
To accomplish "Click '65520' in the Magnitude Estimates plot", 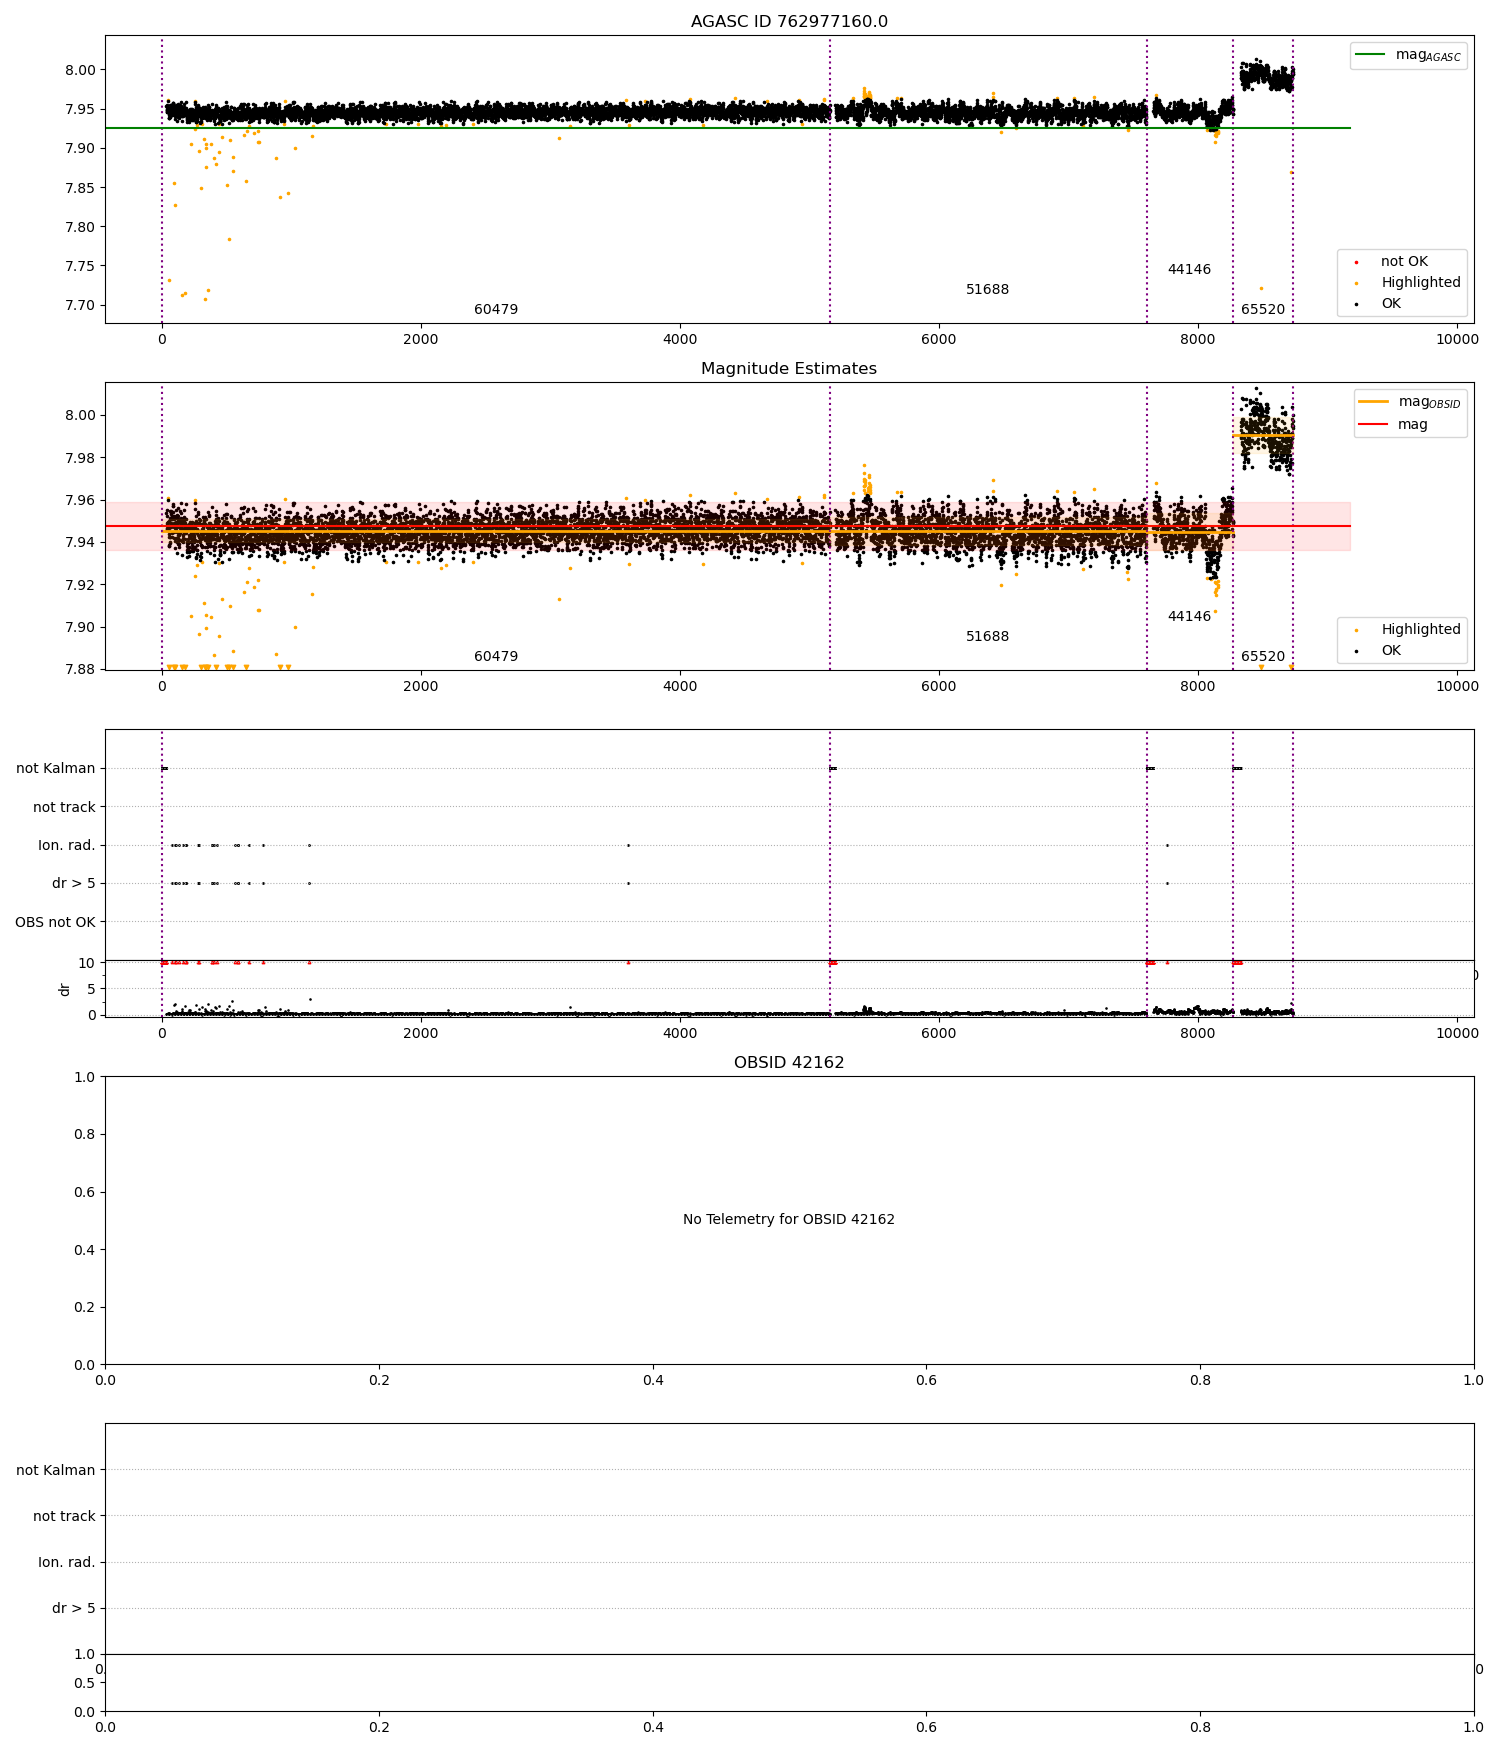I will click(x=1263, y=657).
